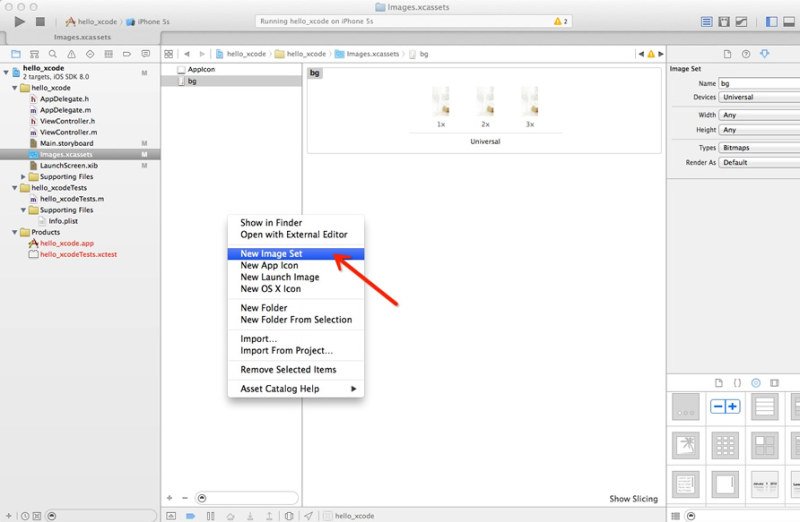The height and width of the screenshot is (522, 800).
Task: Click the 3x image well
Action: click(530, 101)
